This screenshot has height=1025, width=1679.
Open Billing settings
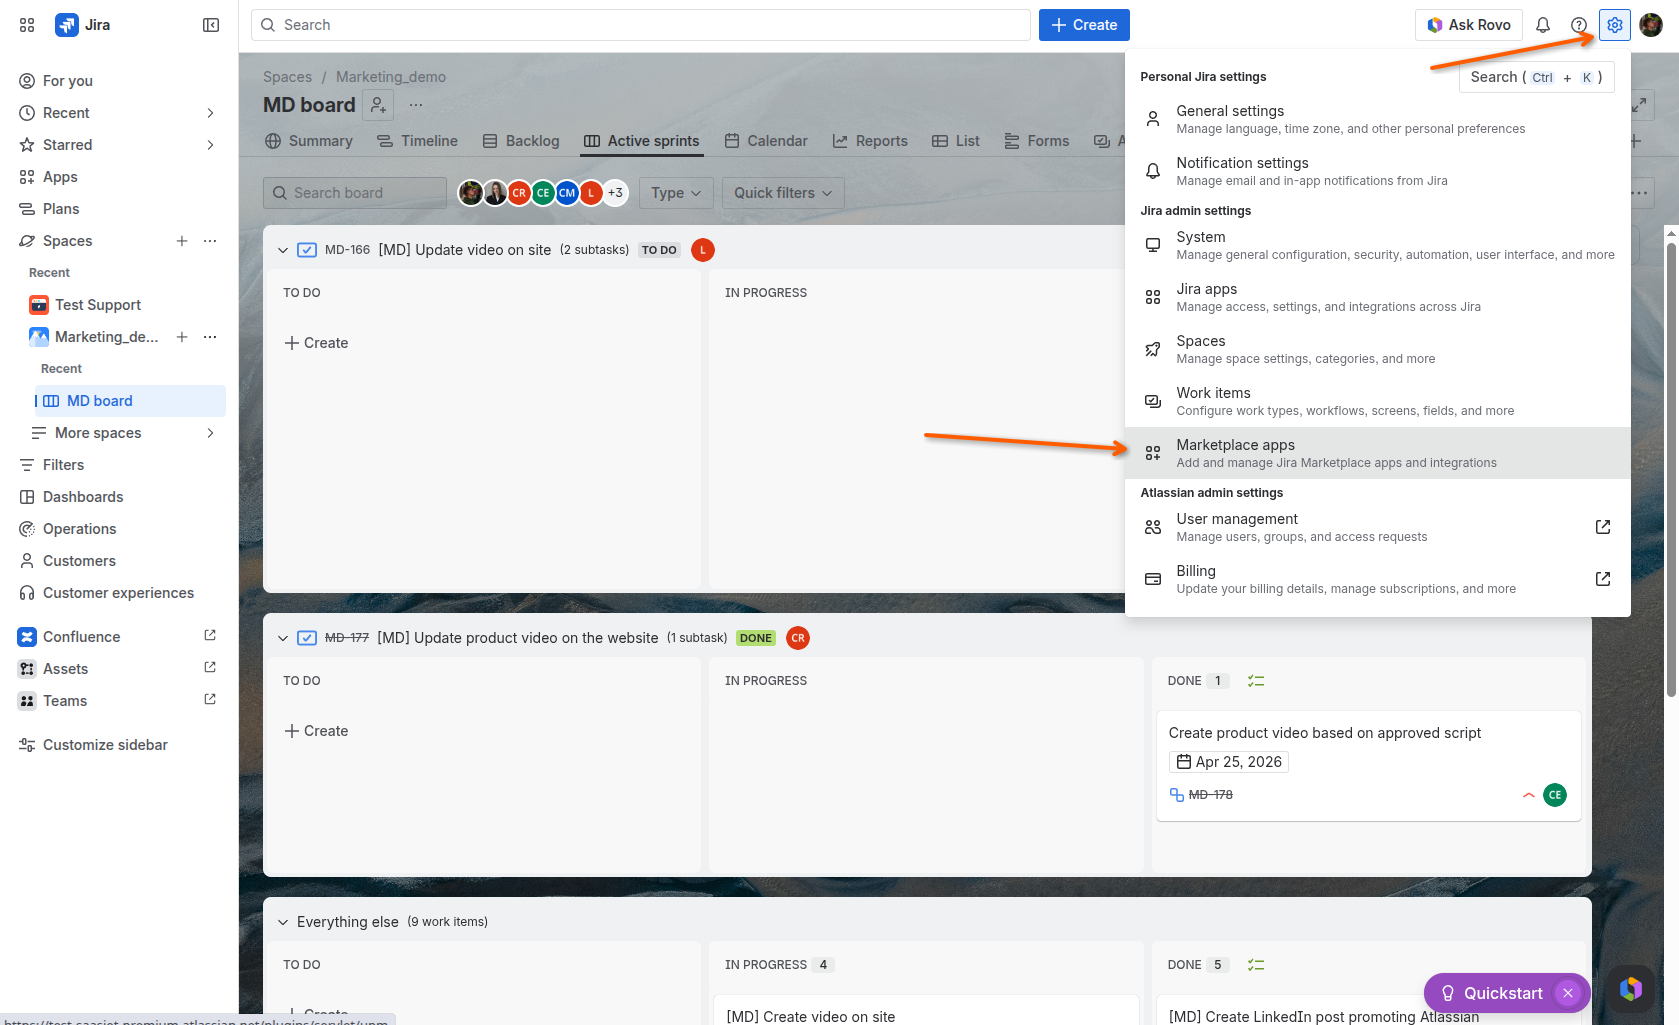(1378, 579)
